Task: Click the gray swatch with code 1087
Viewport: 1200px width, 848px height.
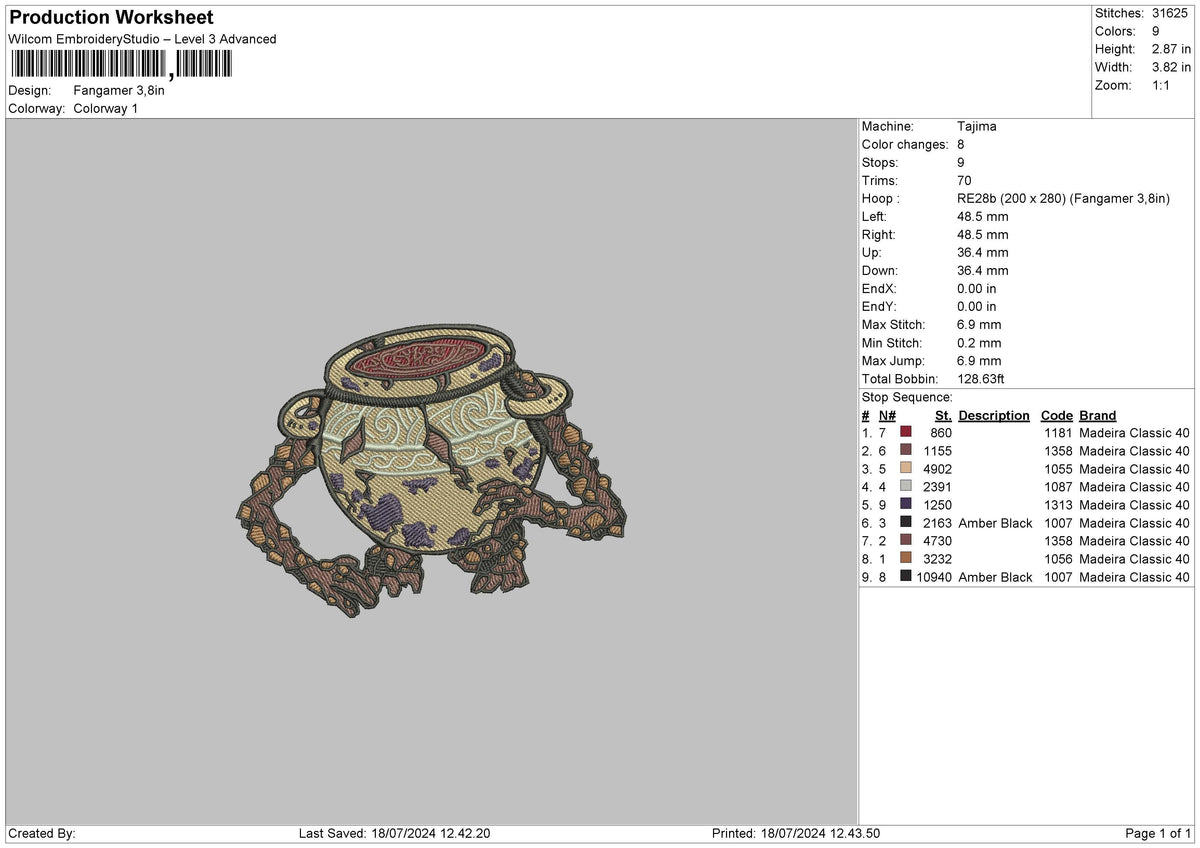Action: click(905, 487)
